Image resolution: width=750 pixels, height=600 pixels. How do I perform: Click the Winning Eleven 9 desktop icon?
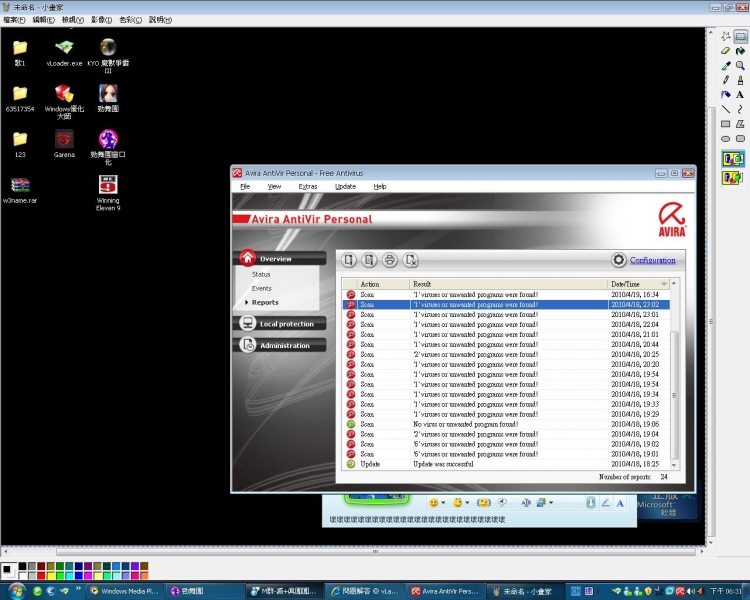108,193
